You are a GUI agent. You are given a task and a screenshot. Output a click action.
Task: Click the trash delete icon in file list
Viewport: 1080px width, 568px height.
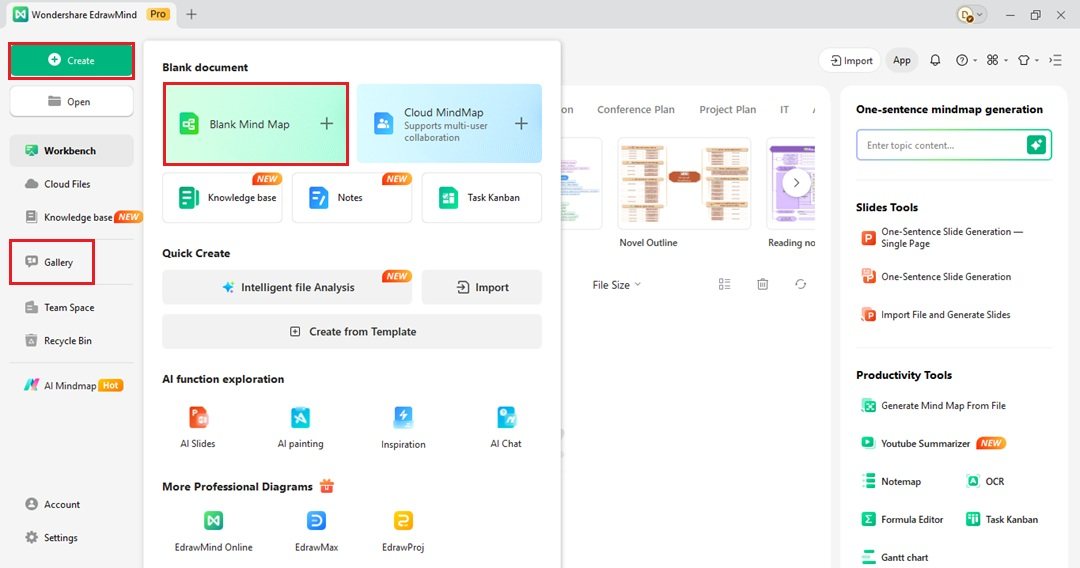point(762,284)
